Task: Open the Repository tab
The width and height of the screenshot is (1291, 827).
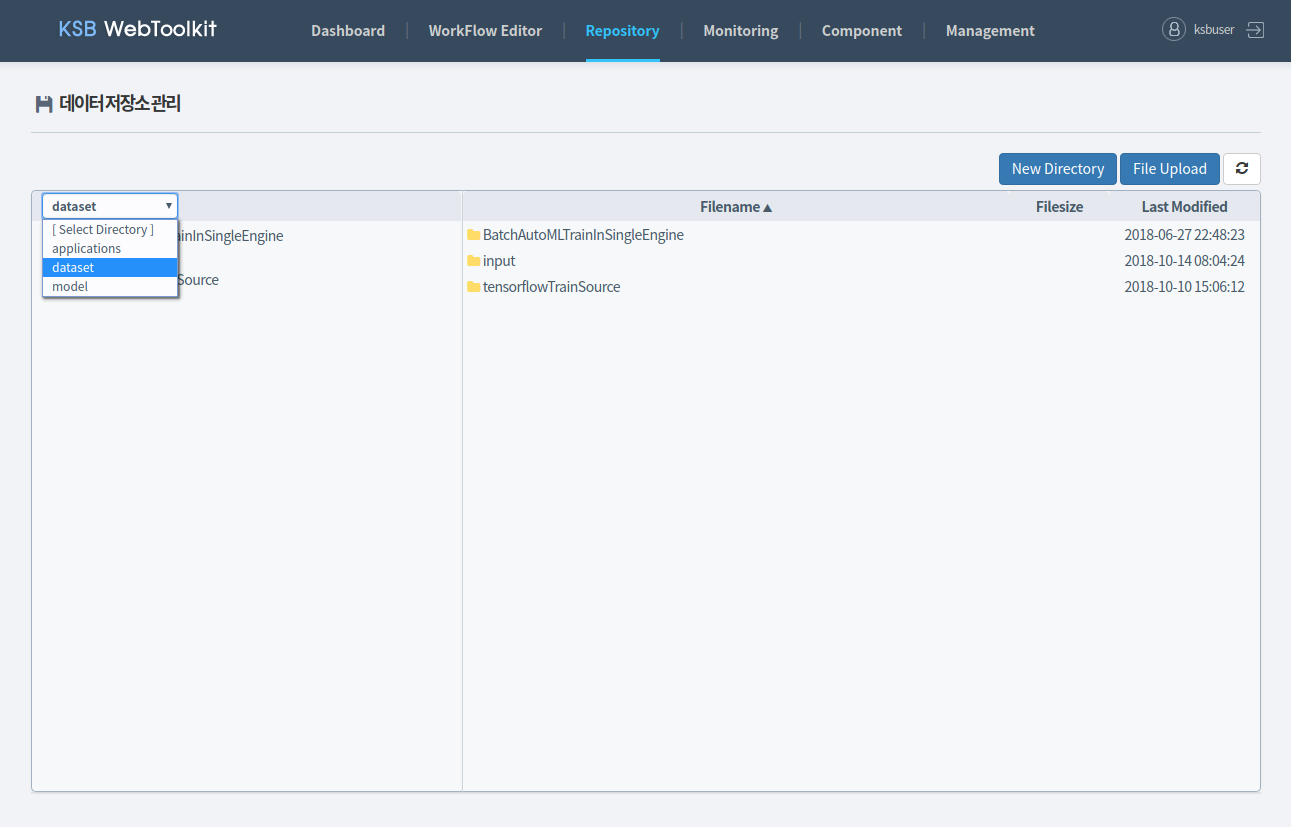Action: pyautogui.click(x=622, y=31)
